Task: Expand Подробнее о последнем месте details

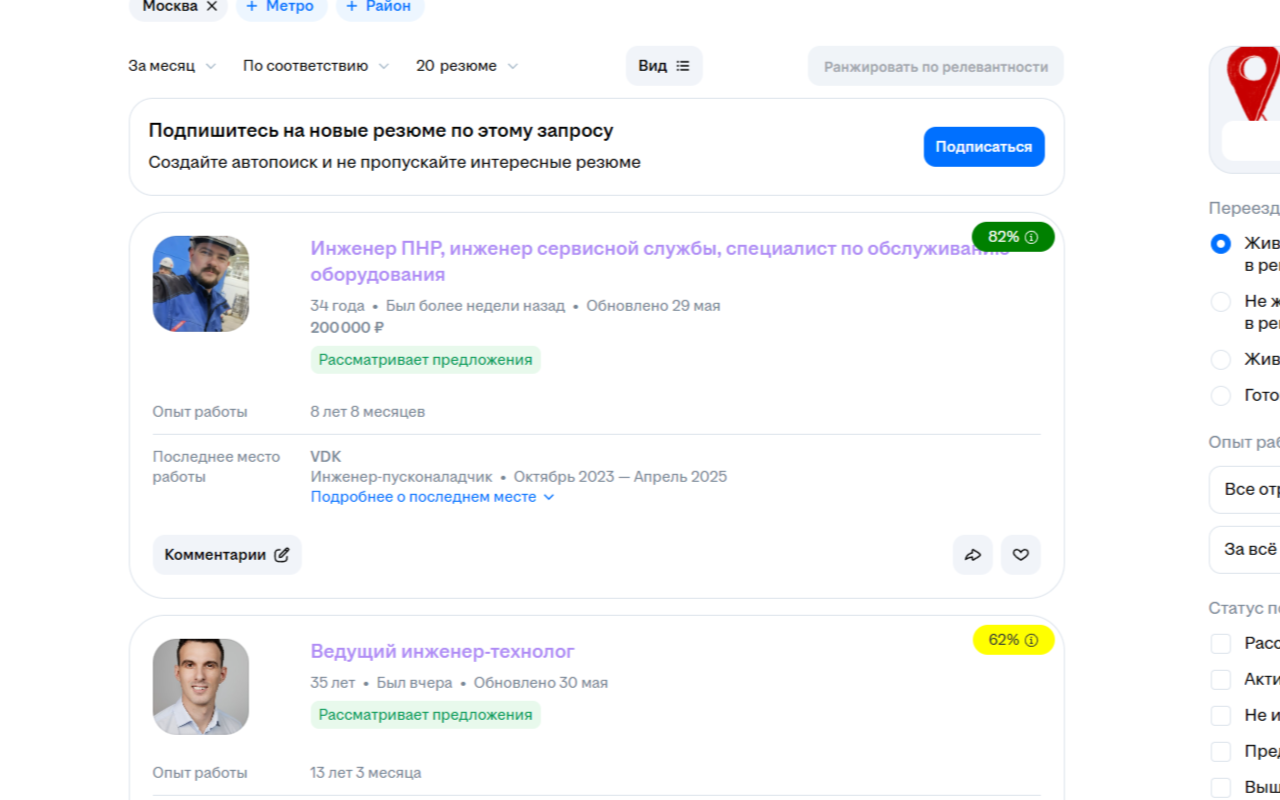Action: 430,497
